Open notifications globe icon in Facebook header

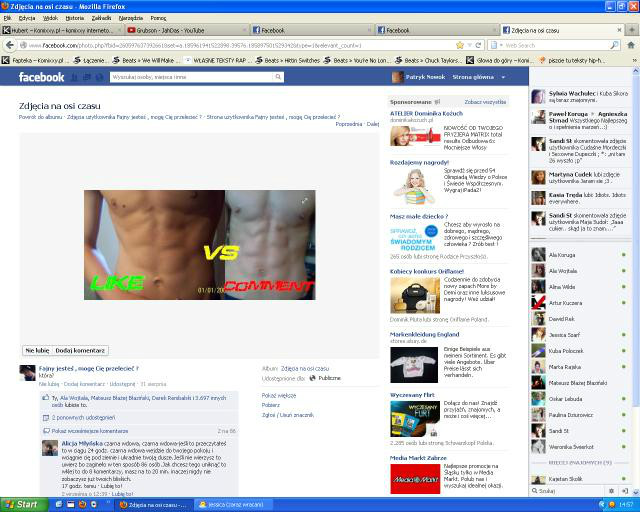coord(99,77)
